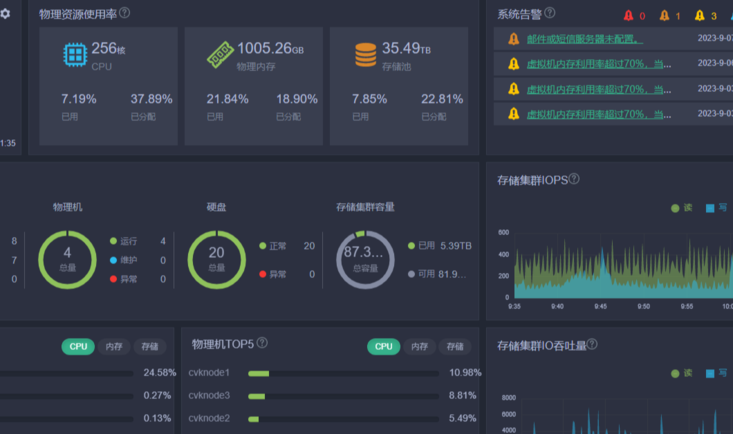Switch 物理机TOP5 to the CPU tab

pyautogui.click(x=384, y=347)
